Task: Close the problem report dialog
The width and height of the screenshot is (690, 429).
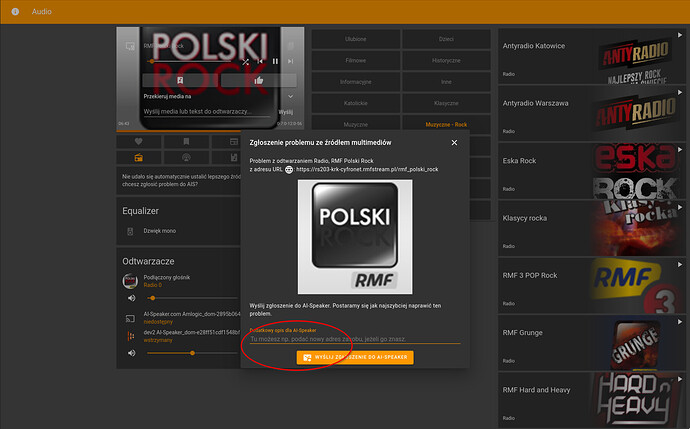Action: (x=454, y=143)
